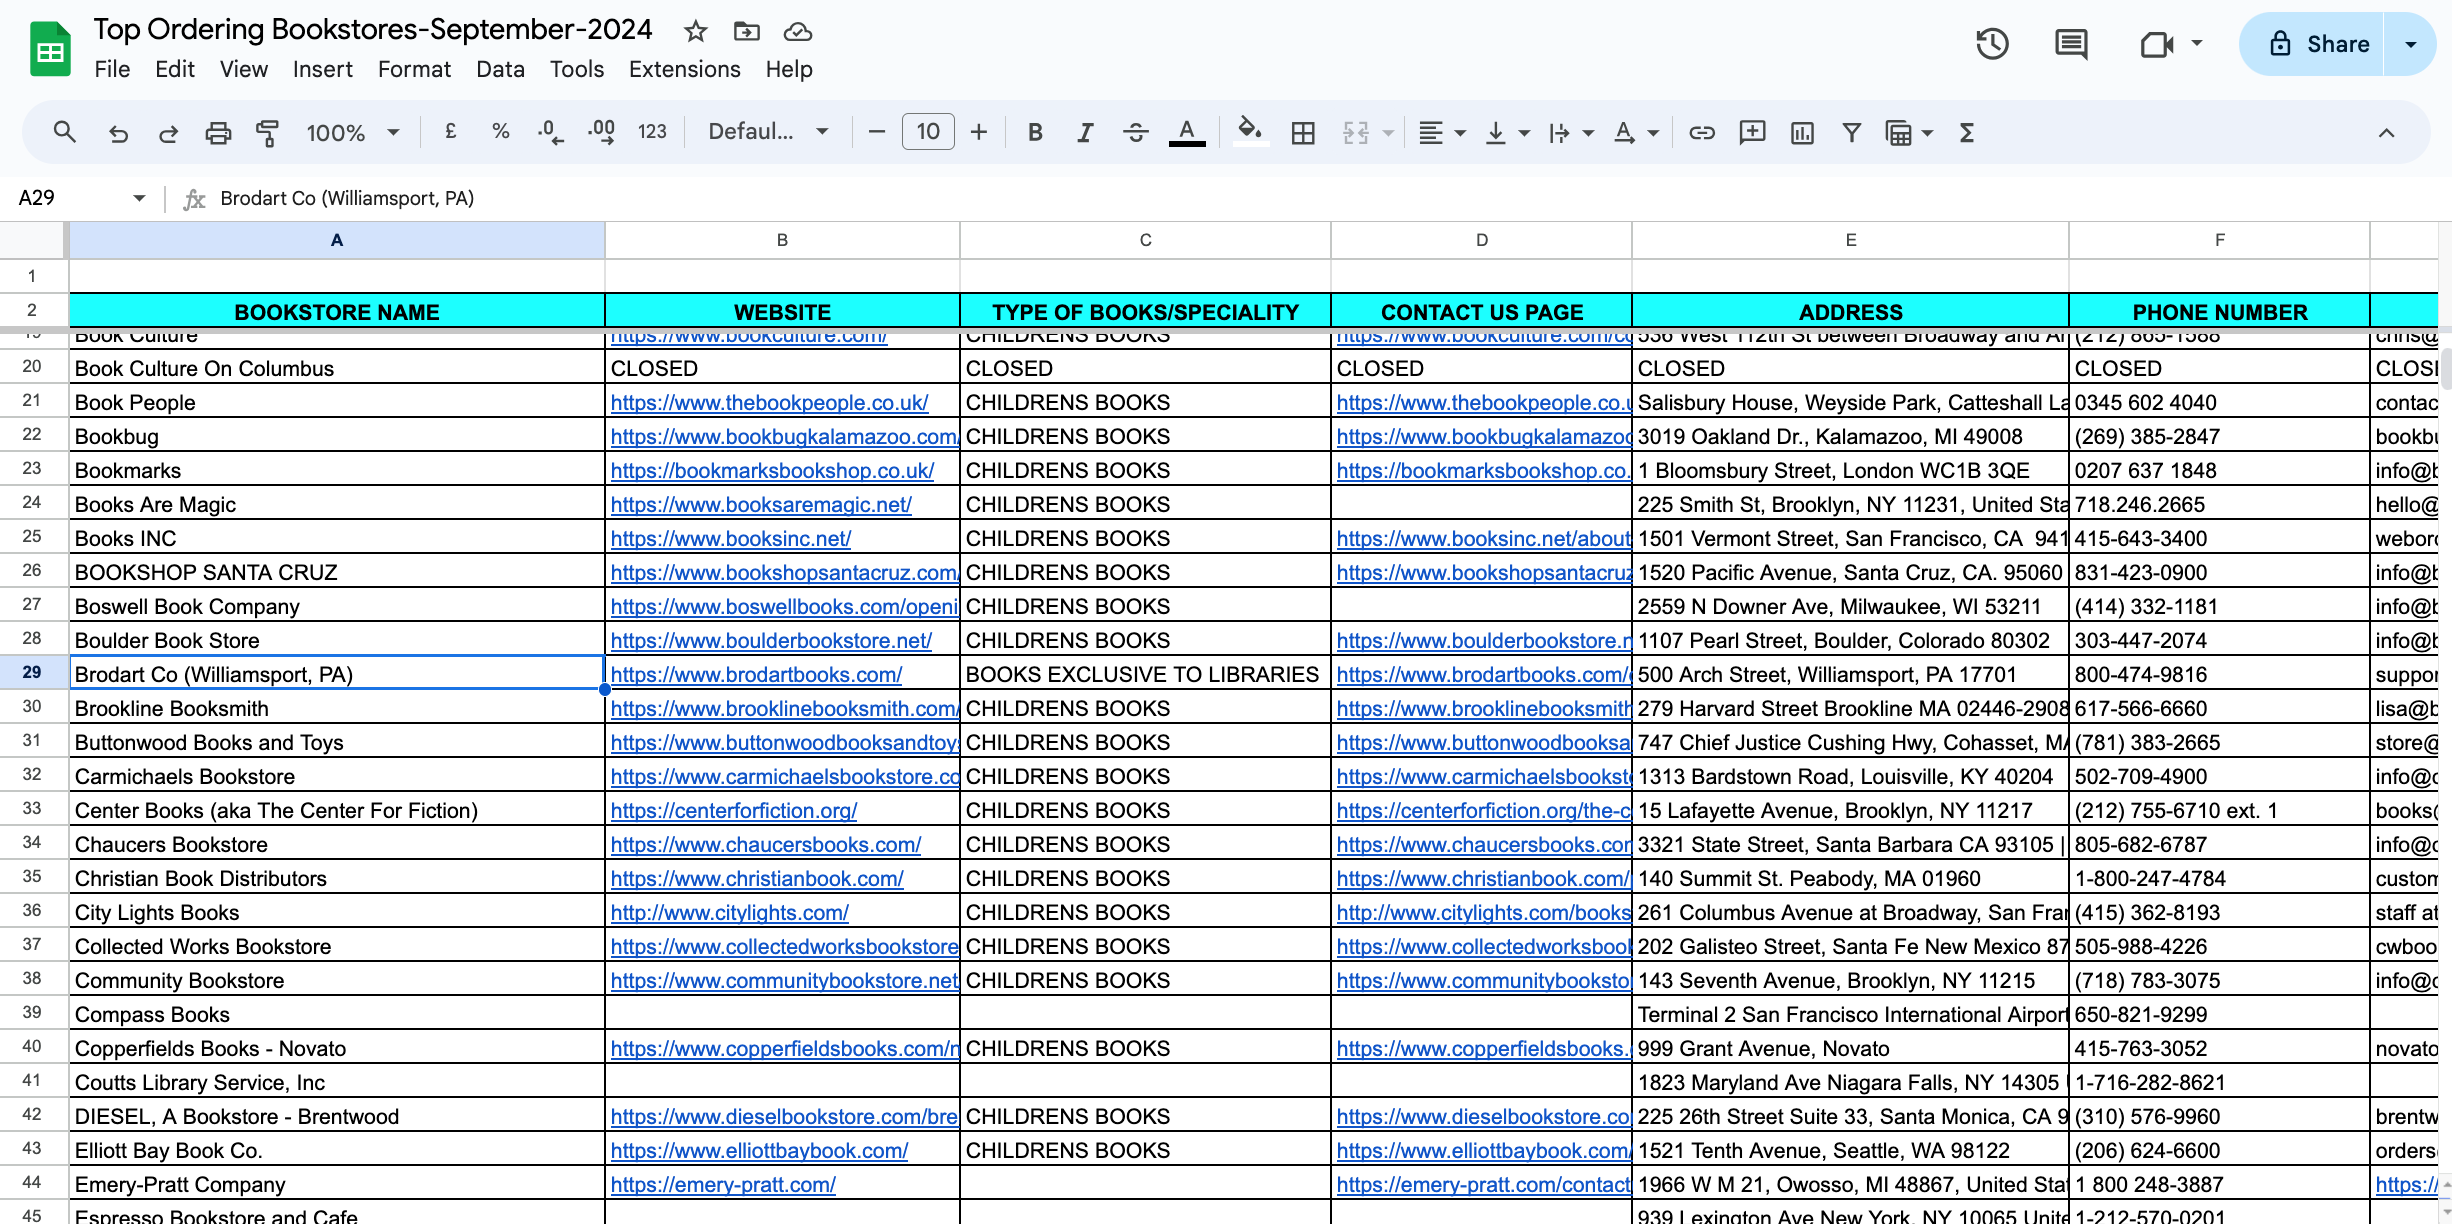Open the Insert menu
This screenshot has width=2452, height=1224.
pos(322,69)
